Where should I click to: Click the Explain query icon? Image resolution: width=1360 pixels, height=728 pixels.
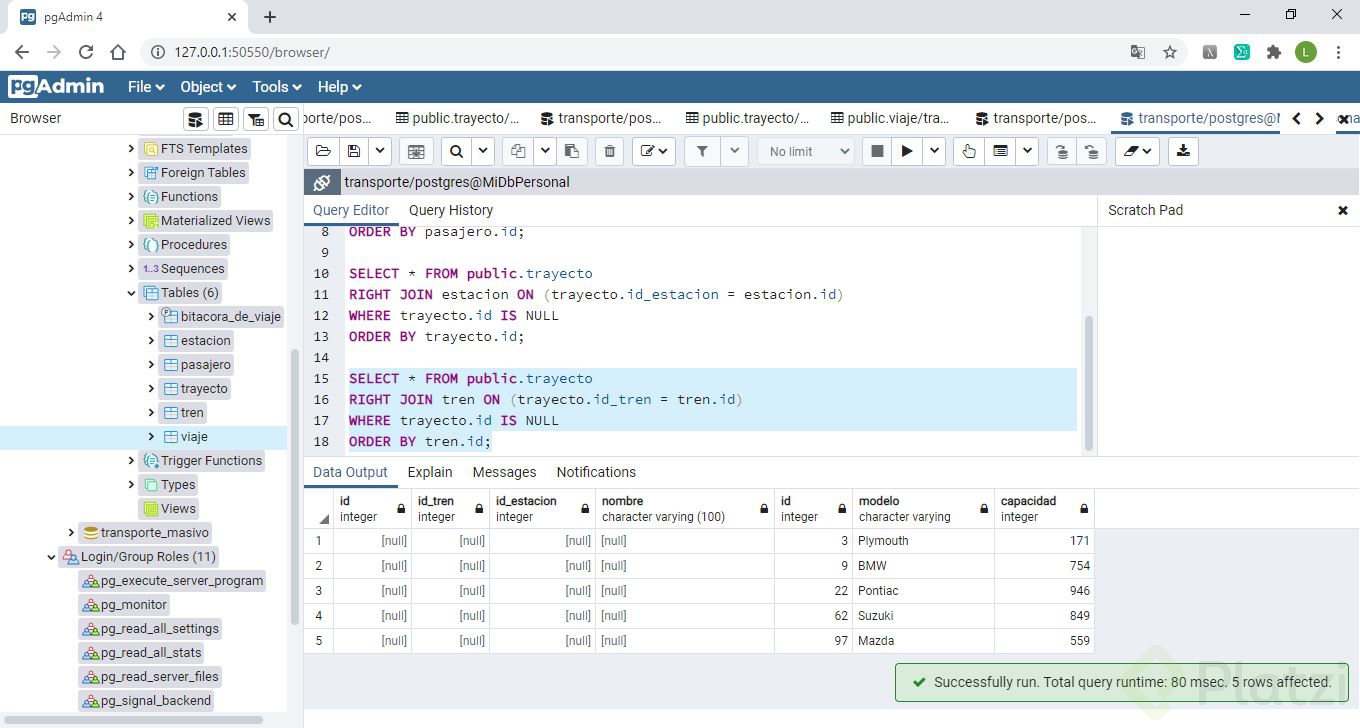click(968, 151)
